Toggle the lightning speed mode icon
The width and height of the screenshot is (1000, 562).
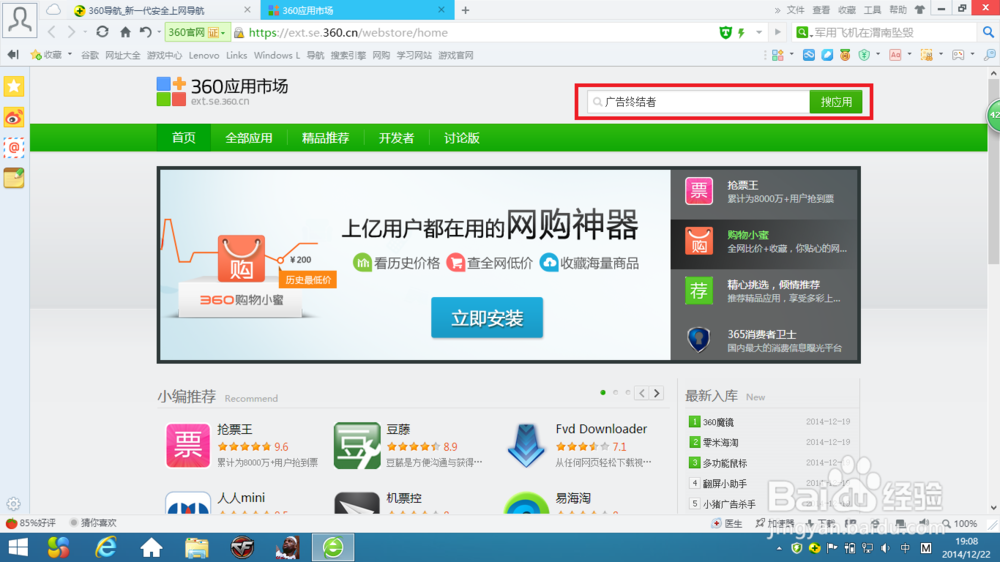pos(741,33)
